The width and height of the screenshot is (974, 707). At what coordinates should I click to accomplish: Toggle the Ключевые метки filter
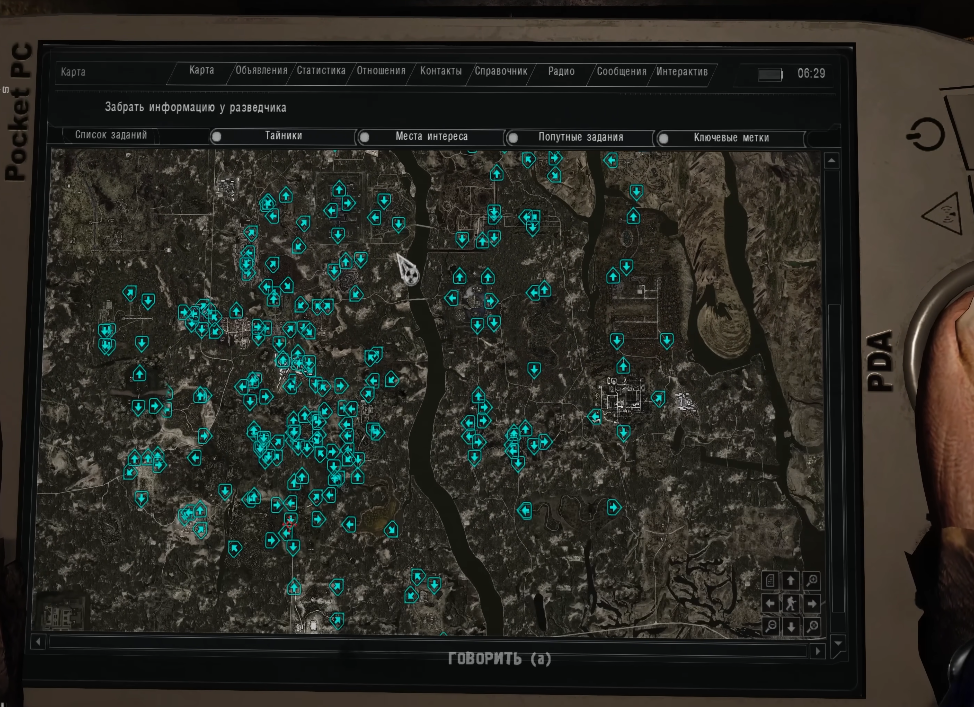click(x=730, y=138)
